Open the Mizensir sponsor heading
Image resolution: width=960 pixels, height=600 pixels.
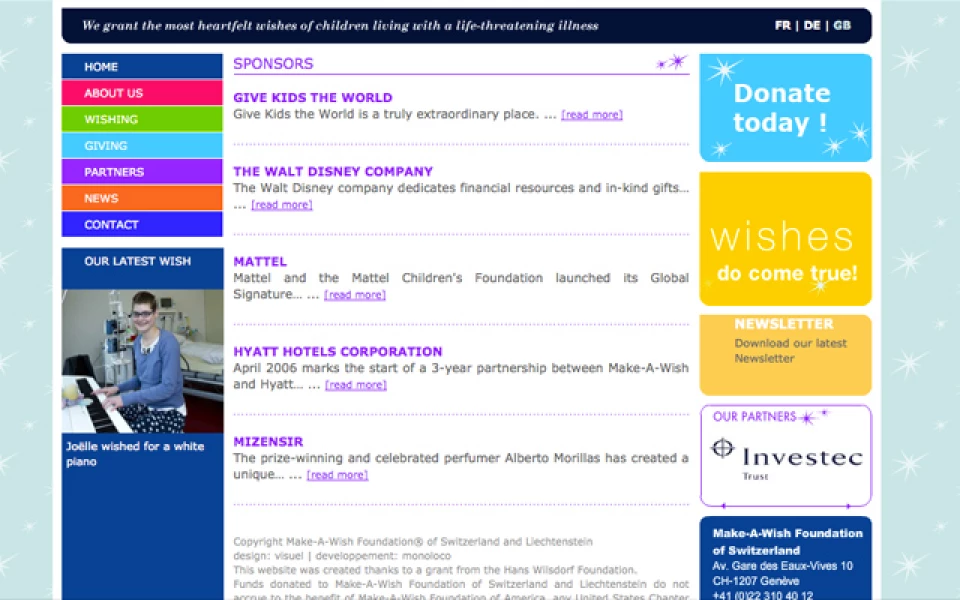point(268,441)
